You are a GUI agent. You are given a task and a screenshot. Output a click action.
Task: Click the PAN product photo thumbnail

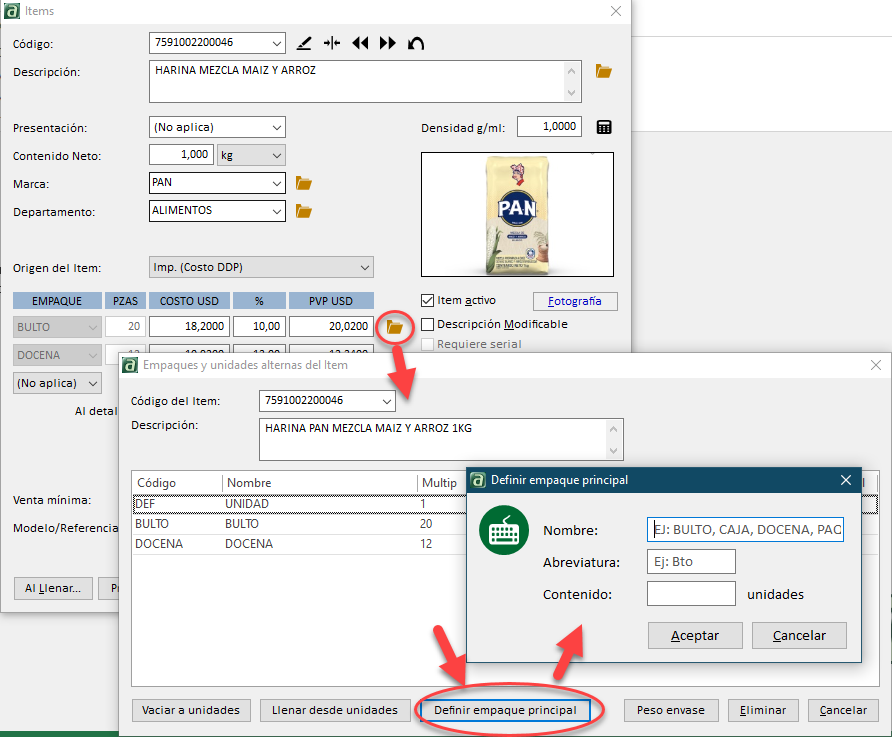(517, 214)
